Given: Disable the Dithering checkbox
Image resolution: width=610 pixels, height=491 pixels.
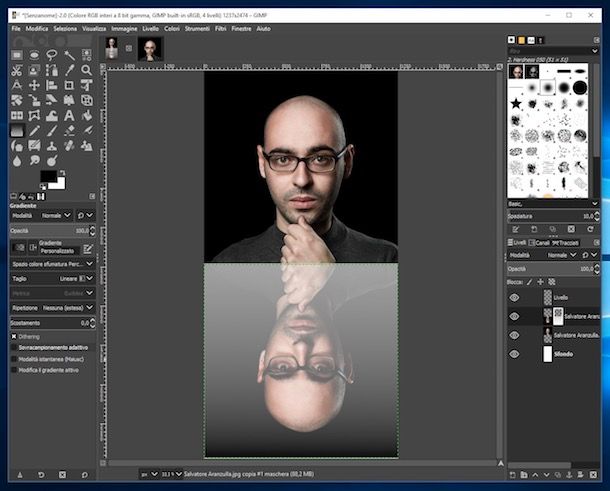Looking at the screenshot, I should 14,337.
